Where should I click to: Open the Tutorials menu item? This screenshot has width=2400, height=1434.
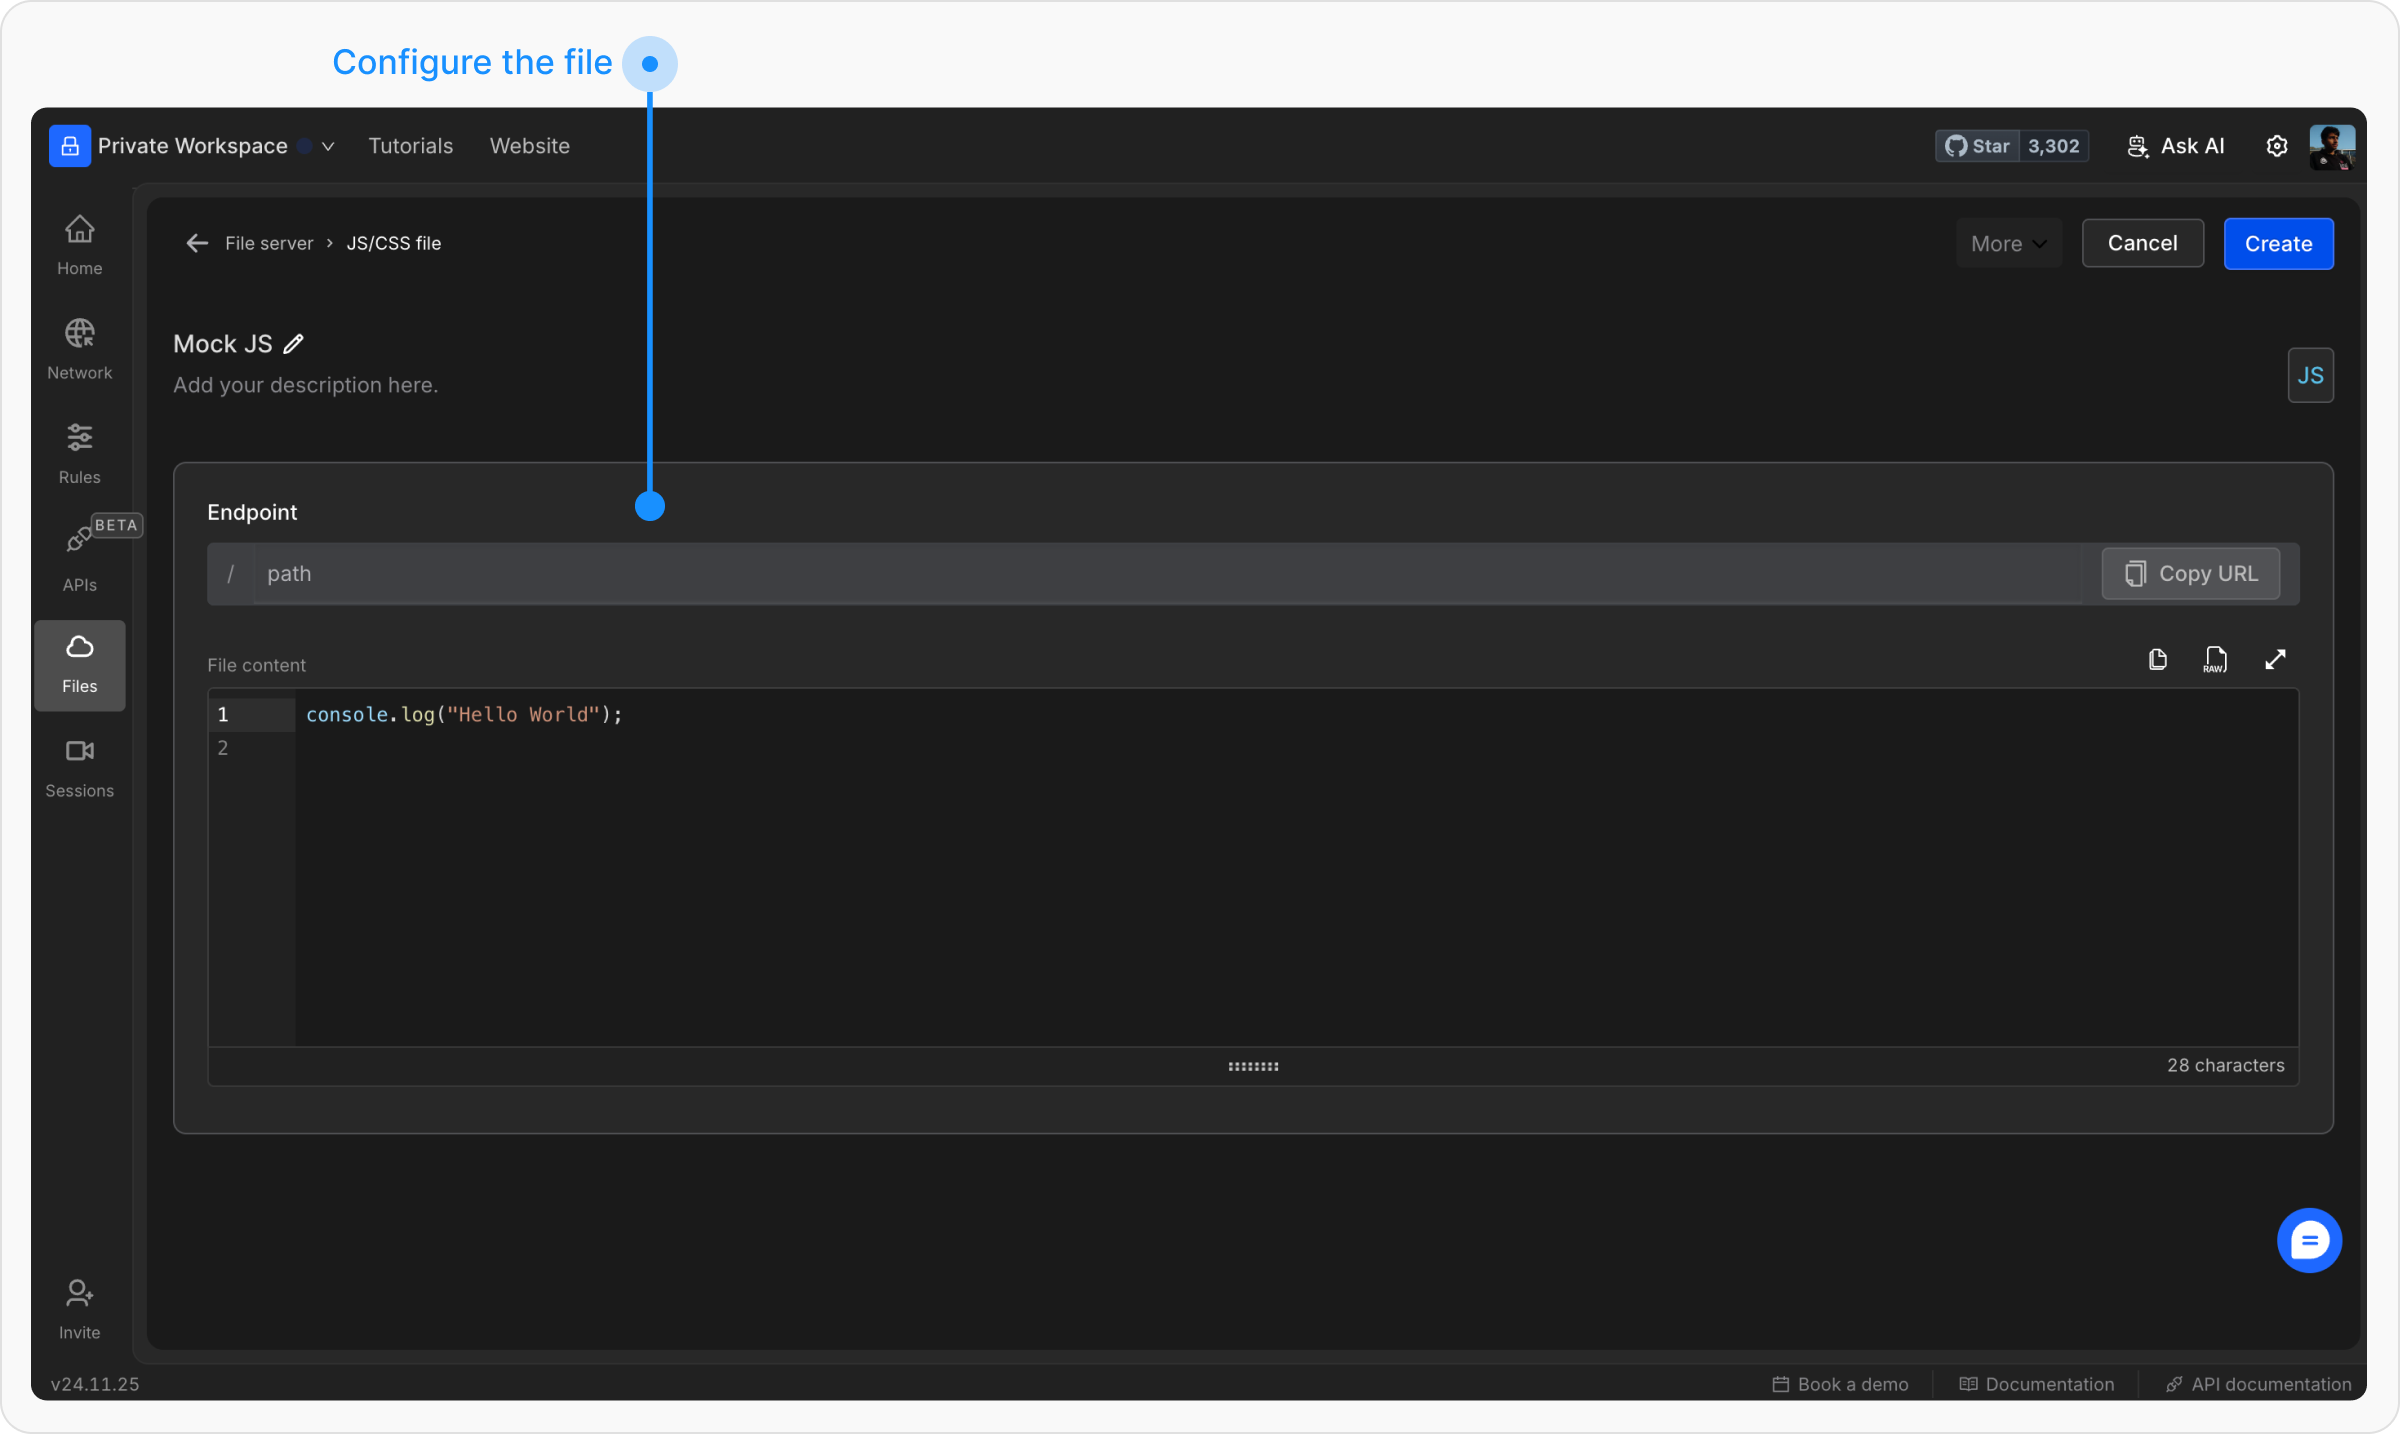point(410,146)
